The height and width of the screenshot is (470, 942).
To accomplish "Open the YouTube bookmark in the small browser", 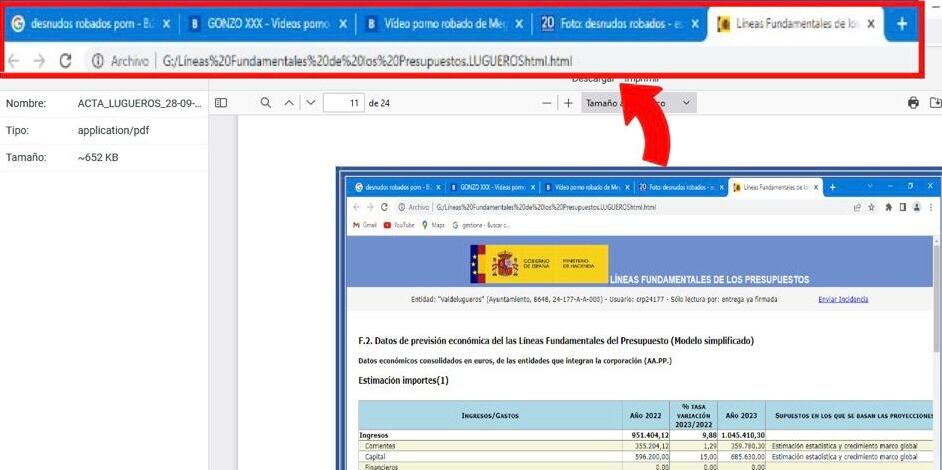I will click(x=399, y=226).
